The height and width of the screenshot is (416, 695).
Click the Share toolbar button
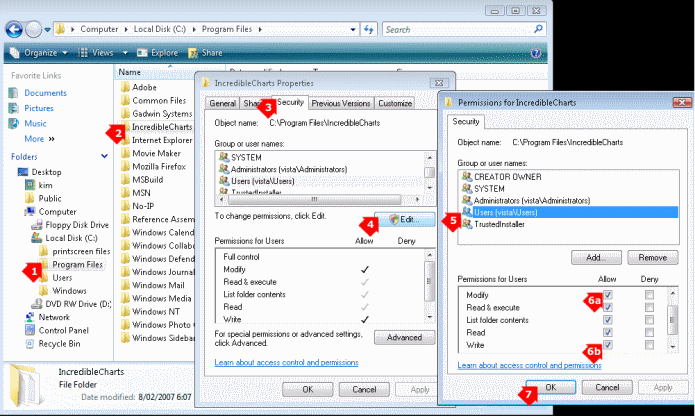(x=205, y=53)
